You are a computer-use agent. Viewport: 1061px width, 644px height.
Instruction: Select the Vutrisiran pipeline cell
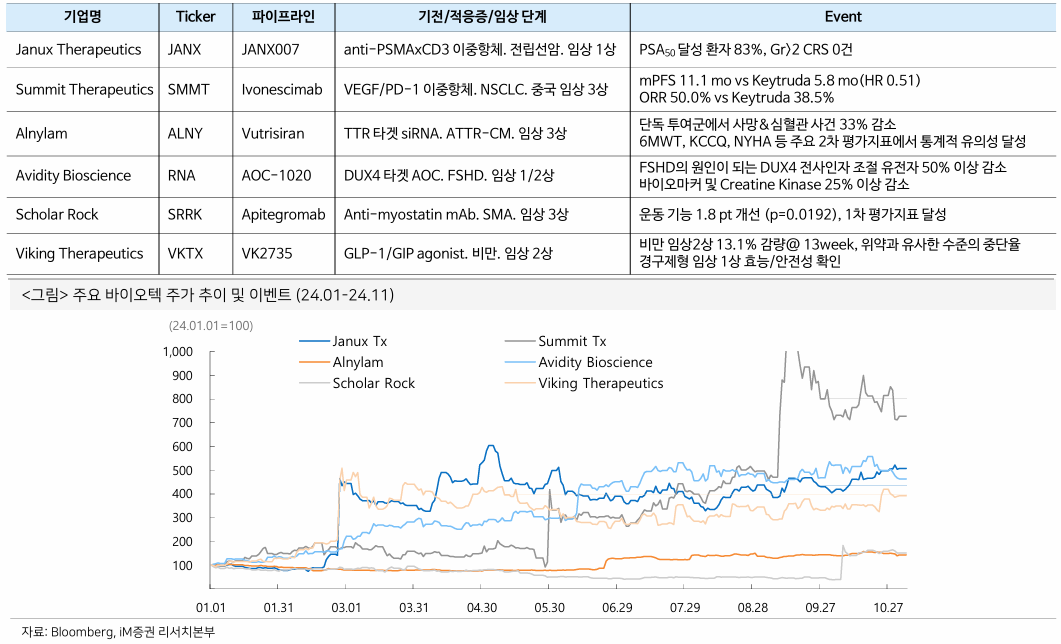(x=273, y=133)
